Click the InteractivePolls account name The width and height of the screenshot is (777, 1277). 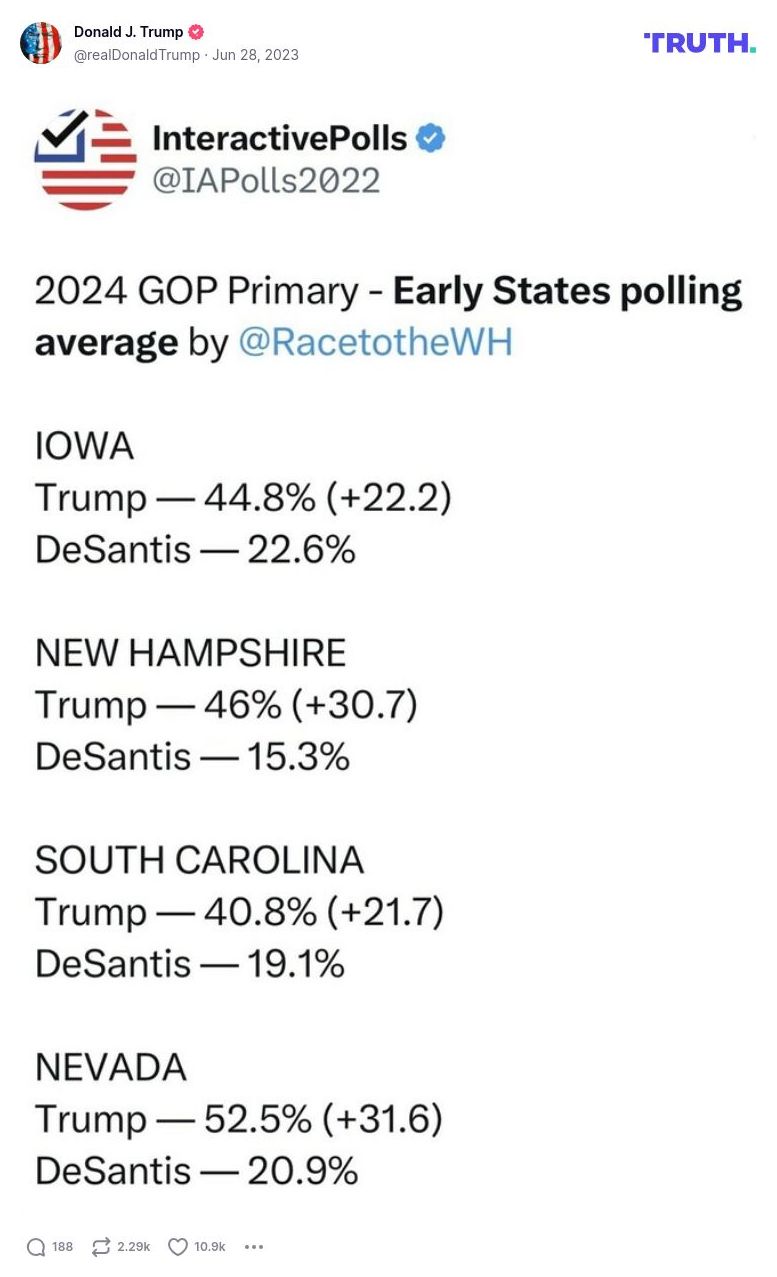(x=280, y=138)
